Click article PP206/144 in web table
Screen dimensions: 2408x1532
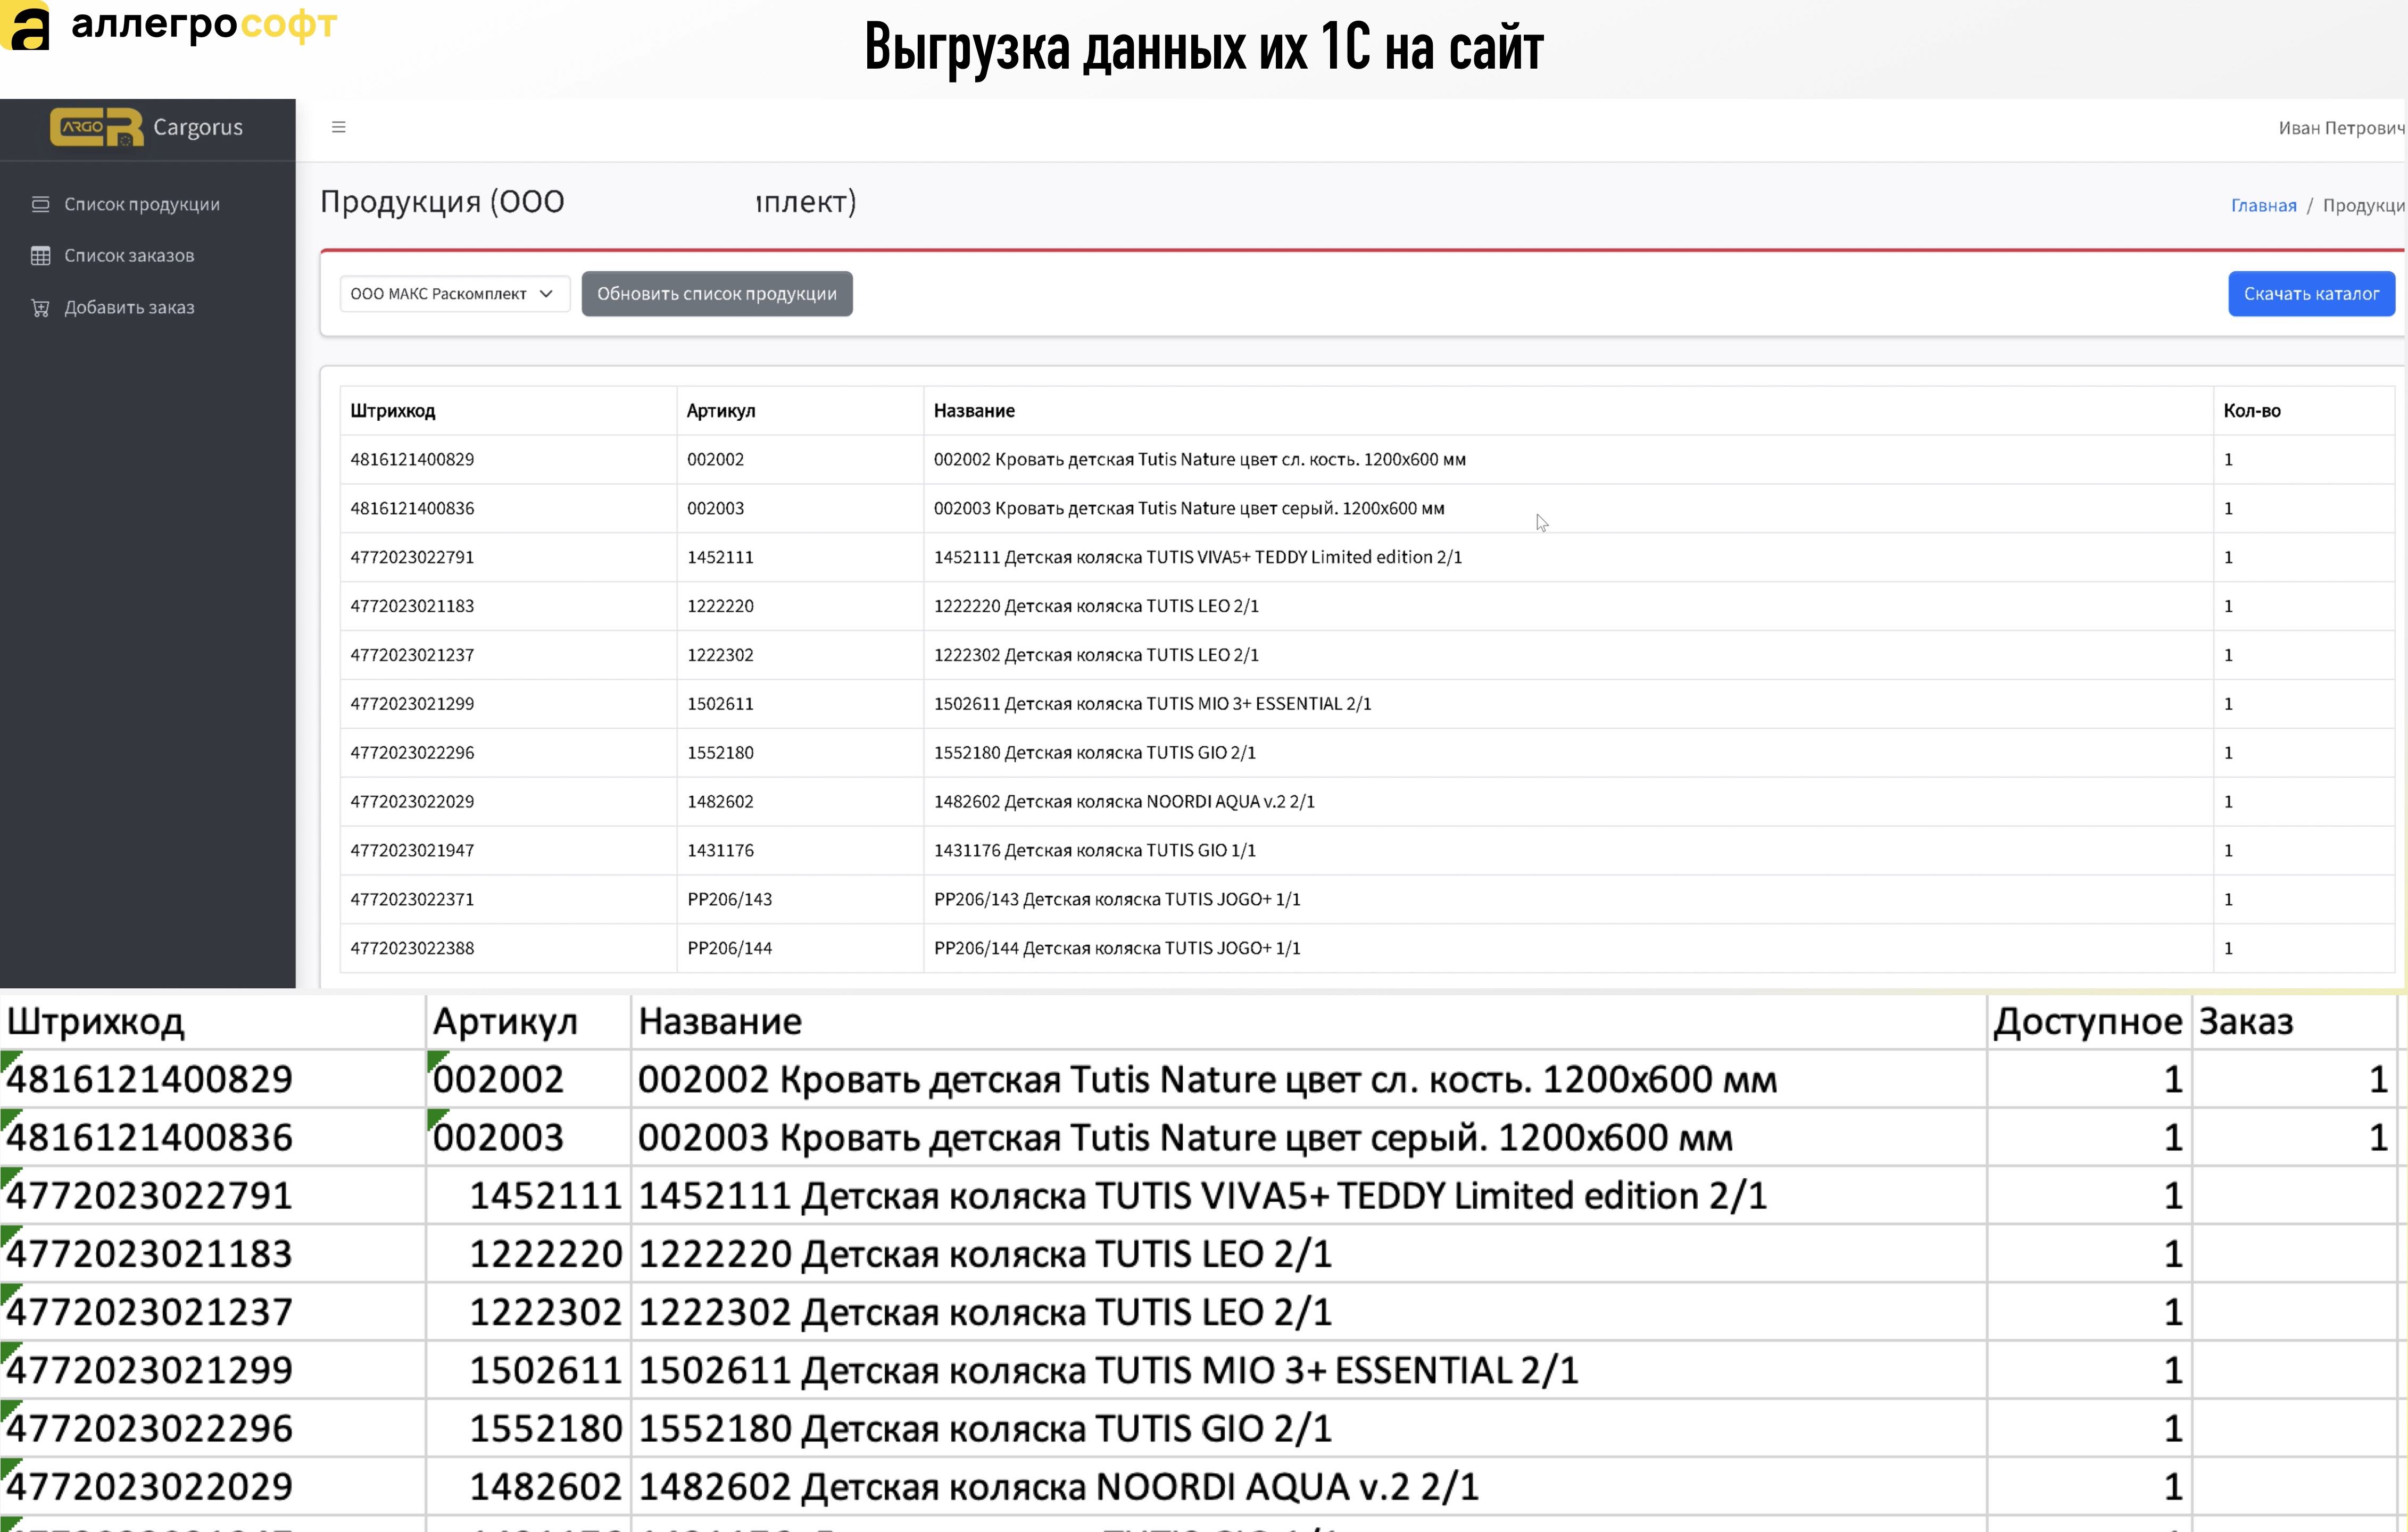coord(730,949)
